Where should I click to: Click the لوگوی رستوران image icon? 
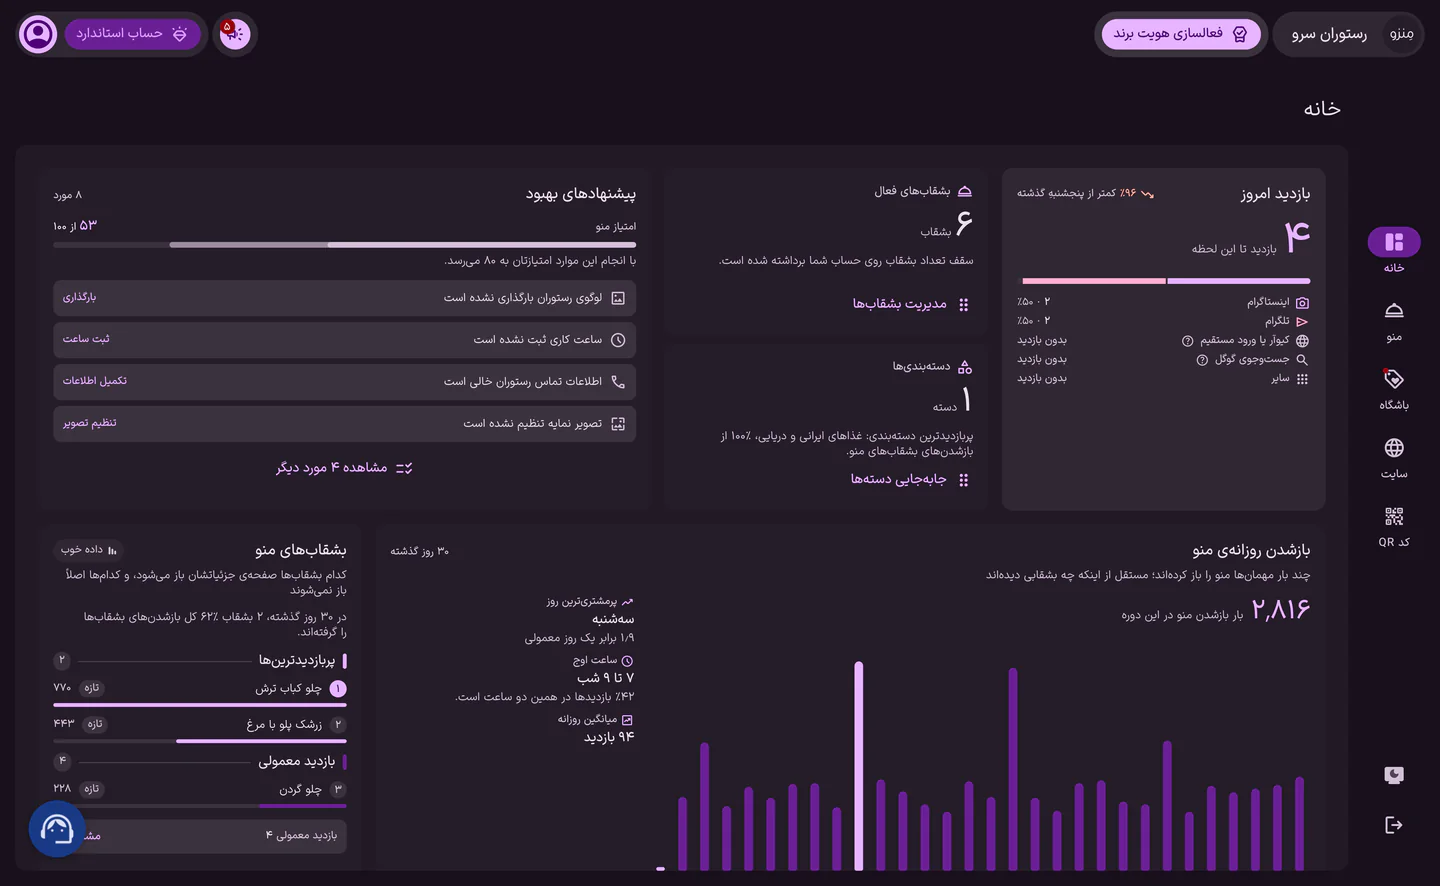(618, 298)
